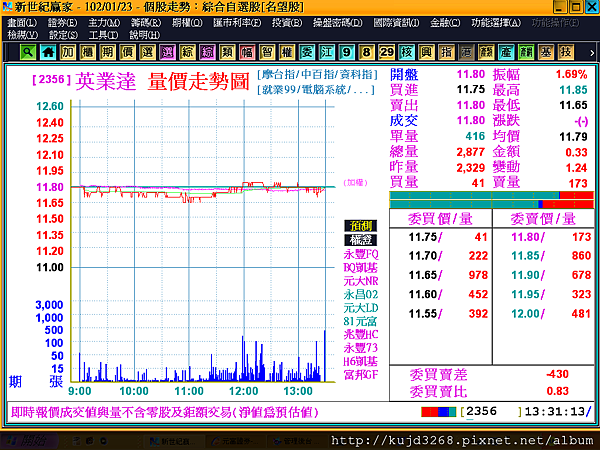
Task: Click the cyan 產 toolbar icon
Action: (x=505, y=52)
